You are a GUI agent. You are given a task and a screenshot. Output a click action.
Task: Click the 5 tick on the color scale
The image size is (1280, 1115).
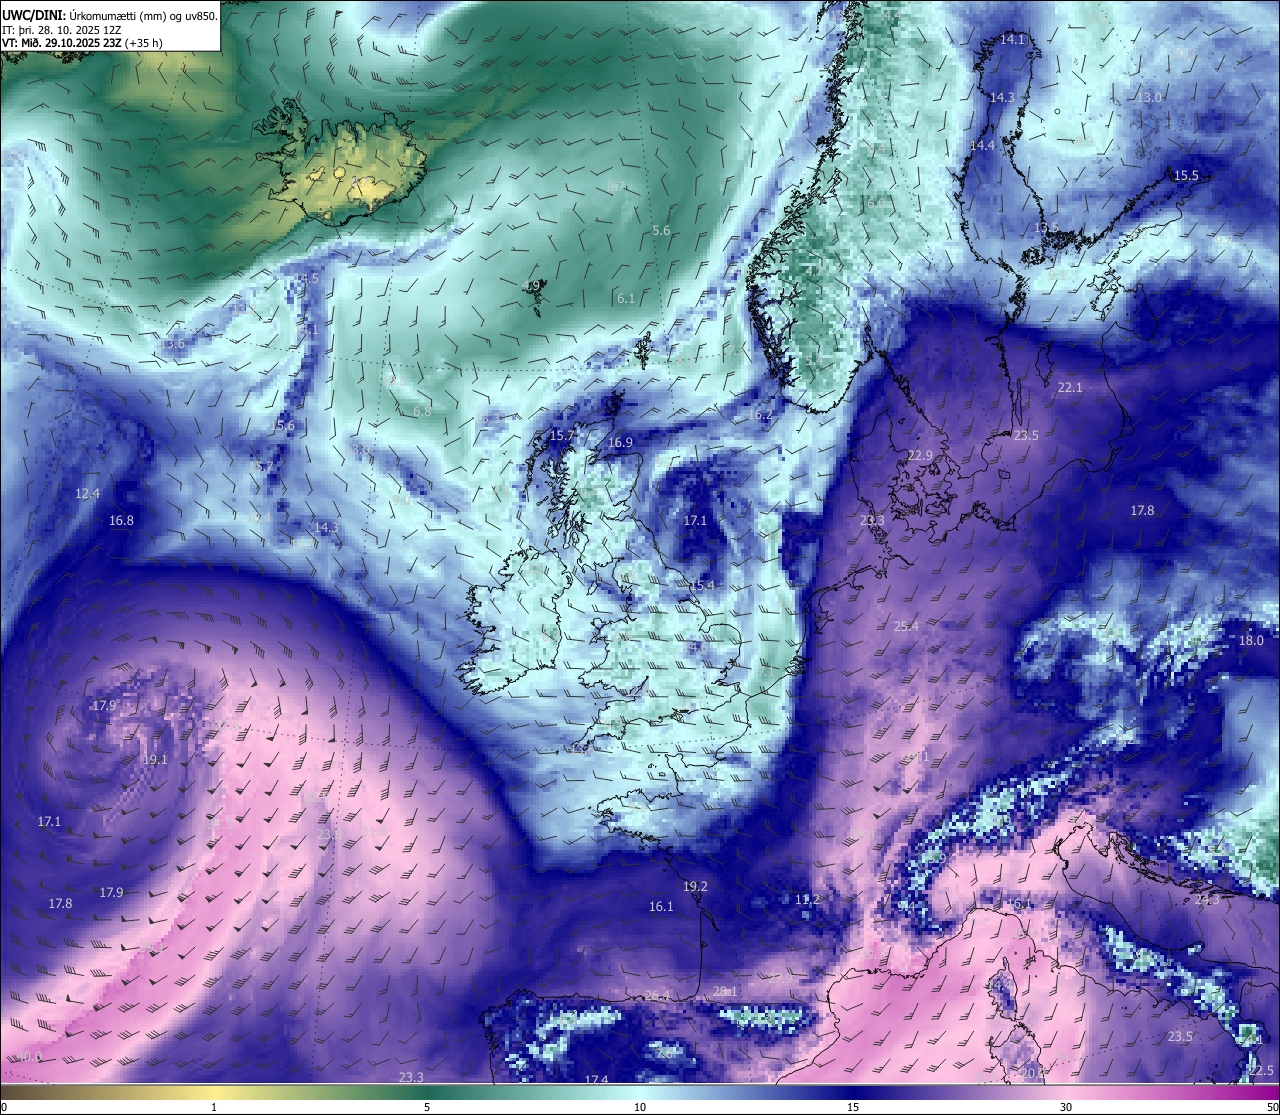pyautogui.click(x=427, y=1107)
